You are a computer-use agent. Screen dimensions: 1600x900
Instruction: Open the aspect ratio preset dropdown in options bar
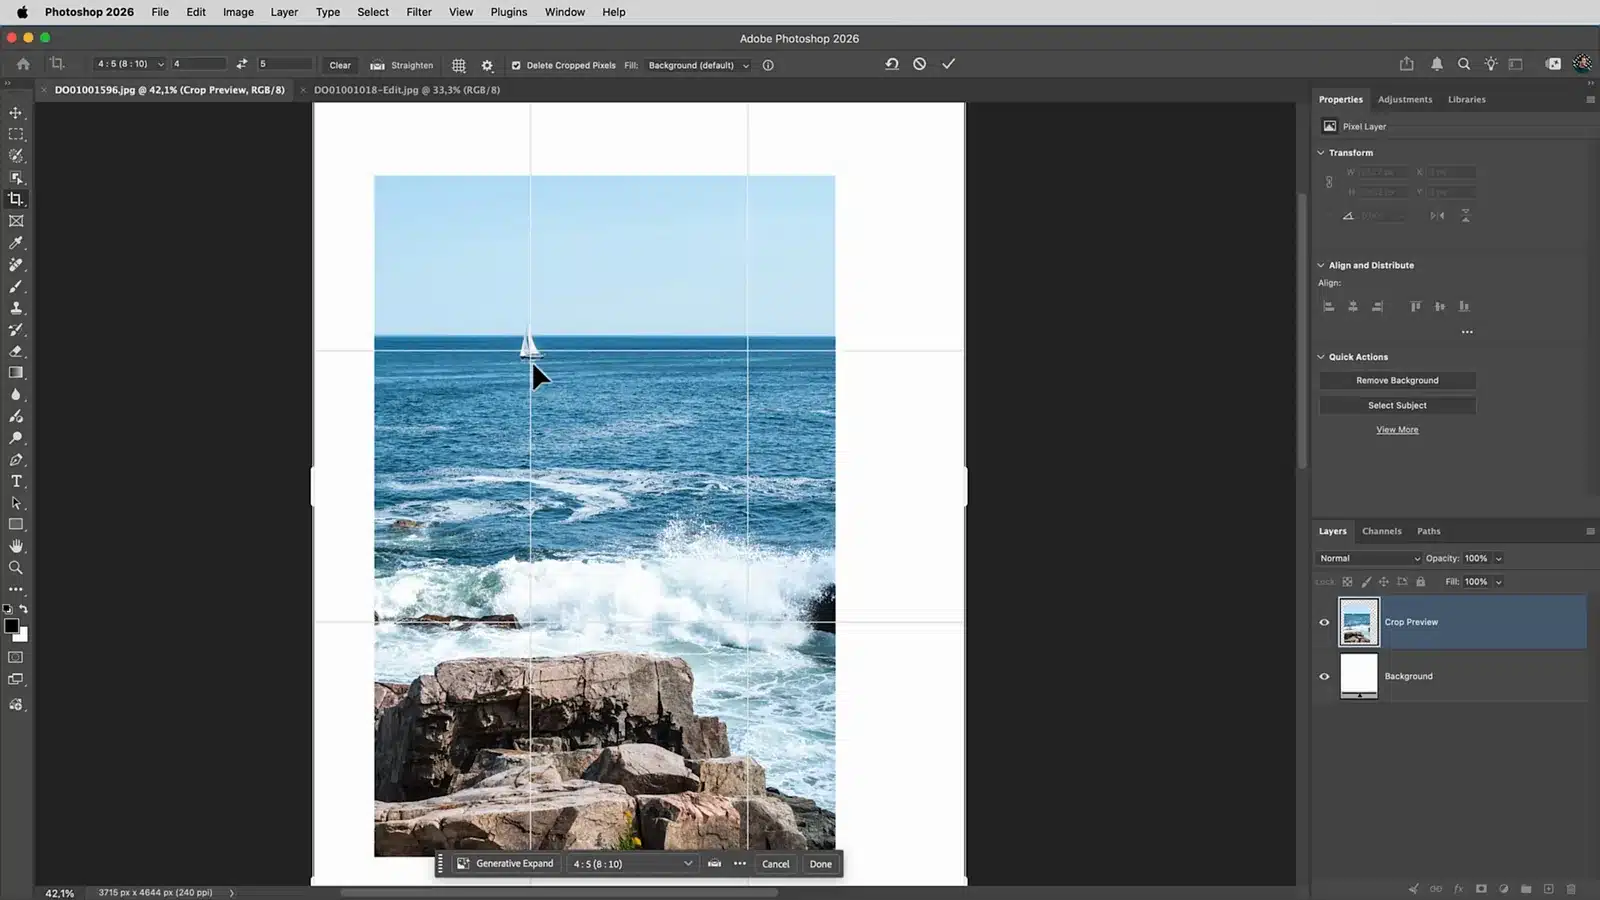click(130, 64)
